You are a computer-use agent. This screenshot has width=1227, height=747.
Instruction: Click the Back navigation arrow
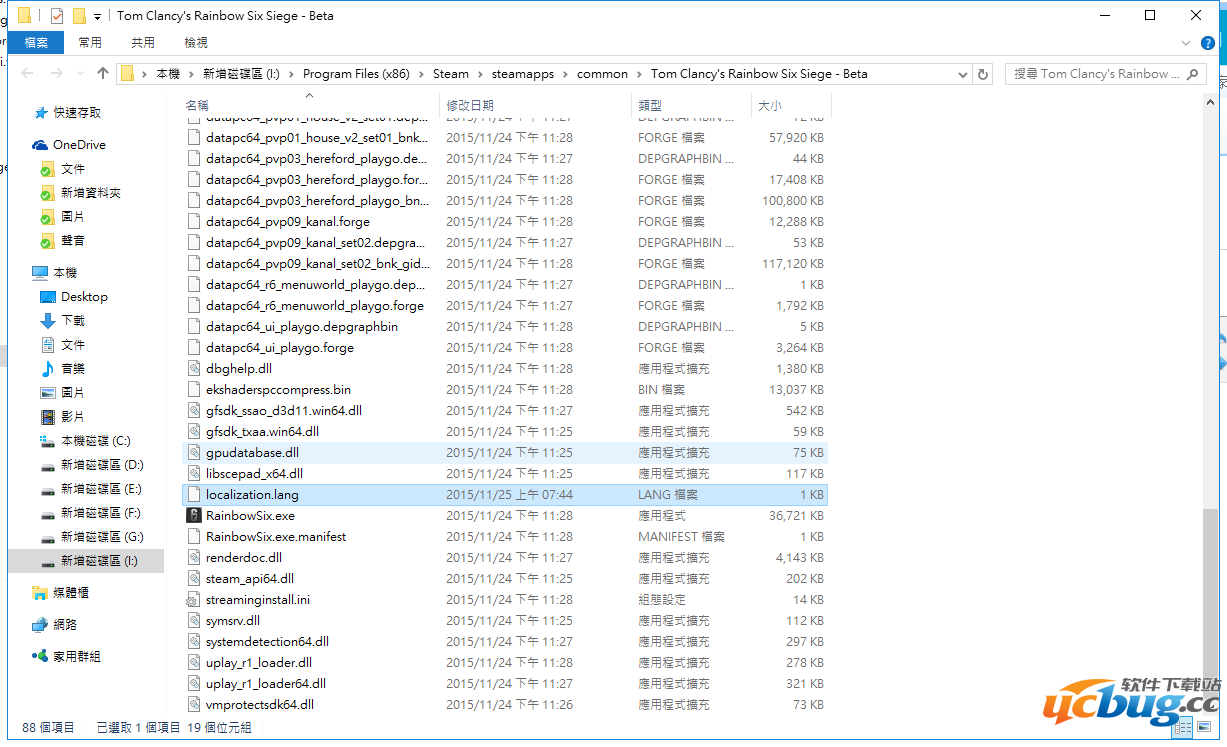point(28,74)
